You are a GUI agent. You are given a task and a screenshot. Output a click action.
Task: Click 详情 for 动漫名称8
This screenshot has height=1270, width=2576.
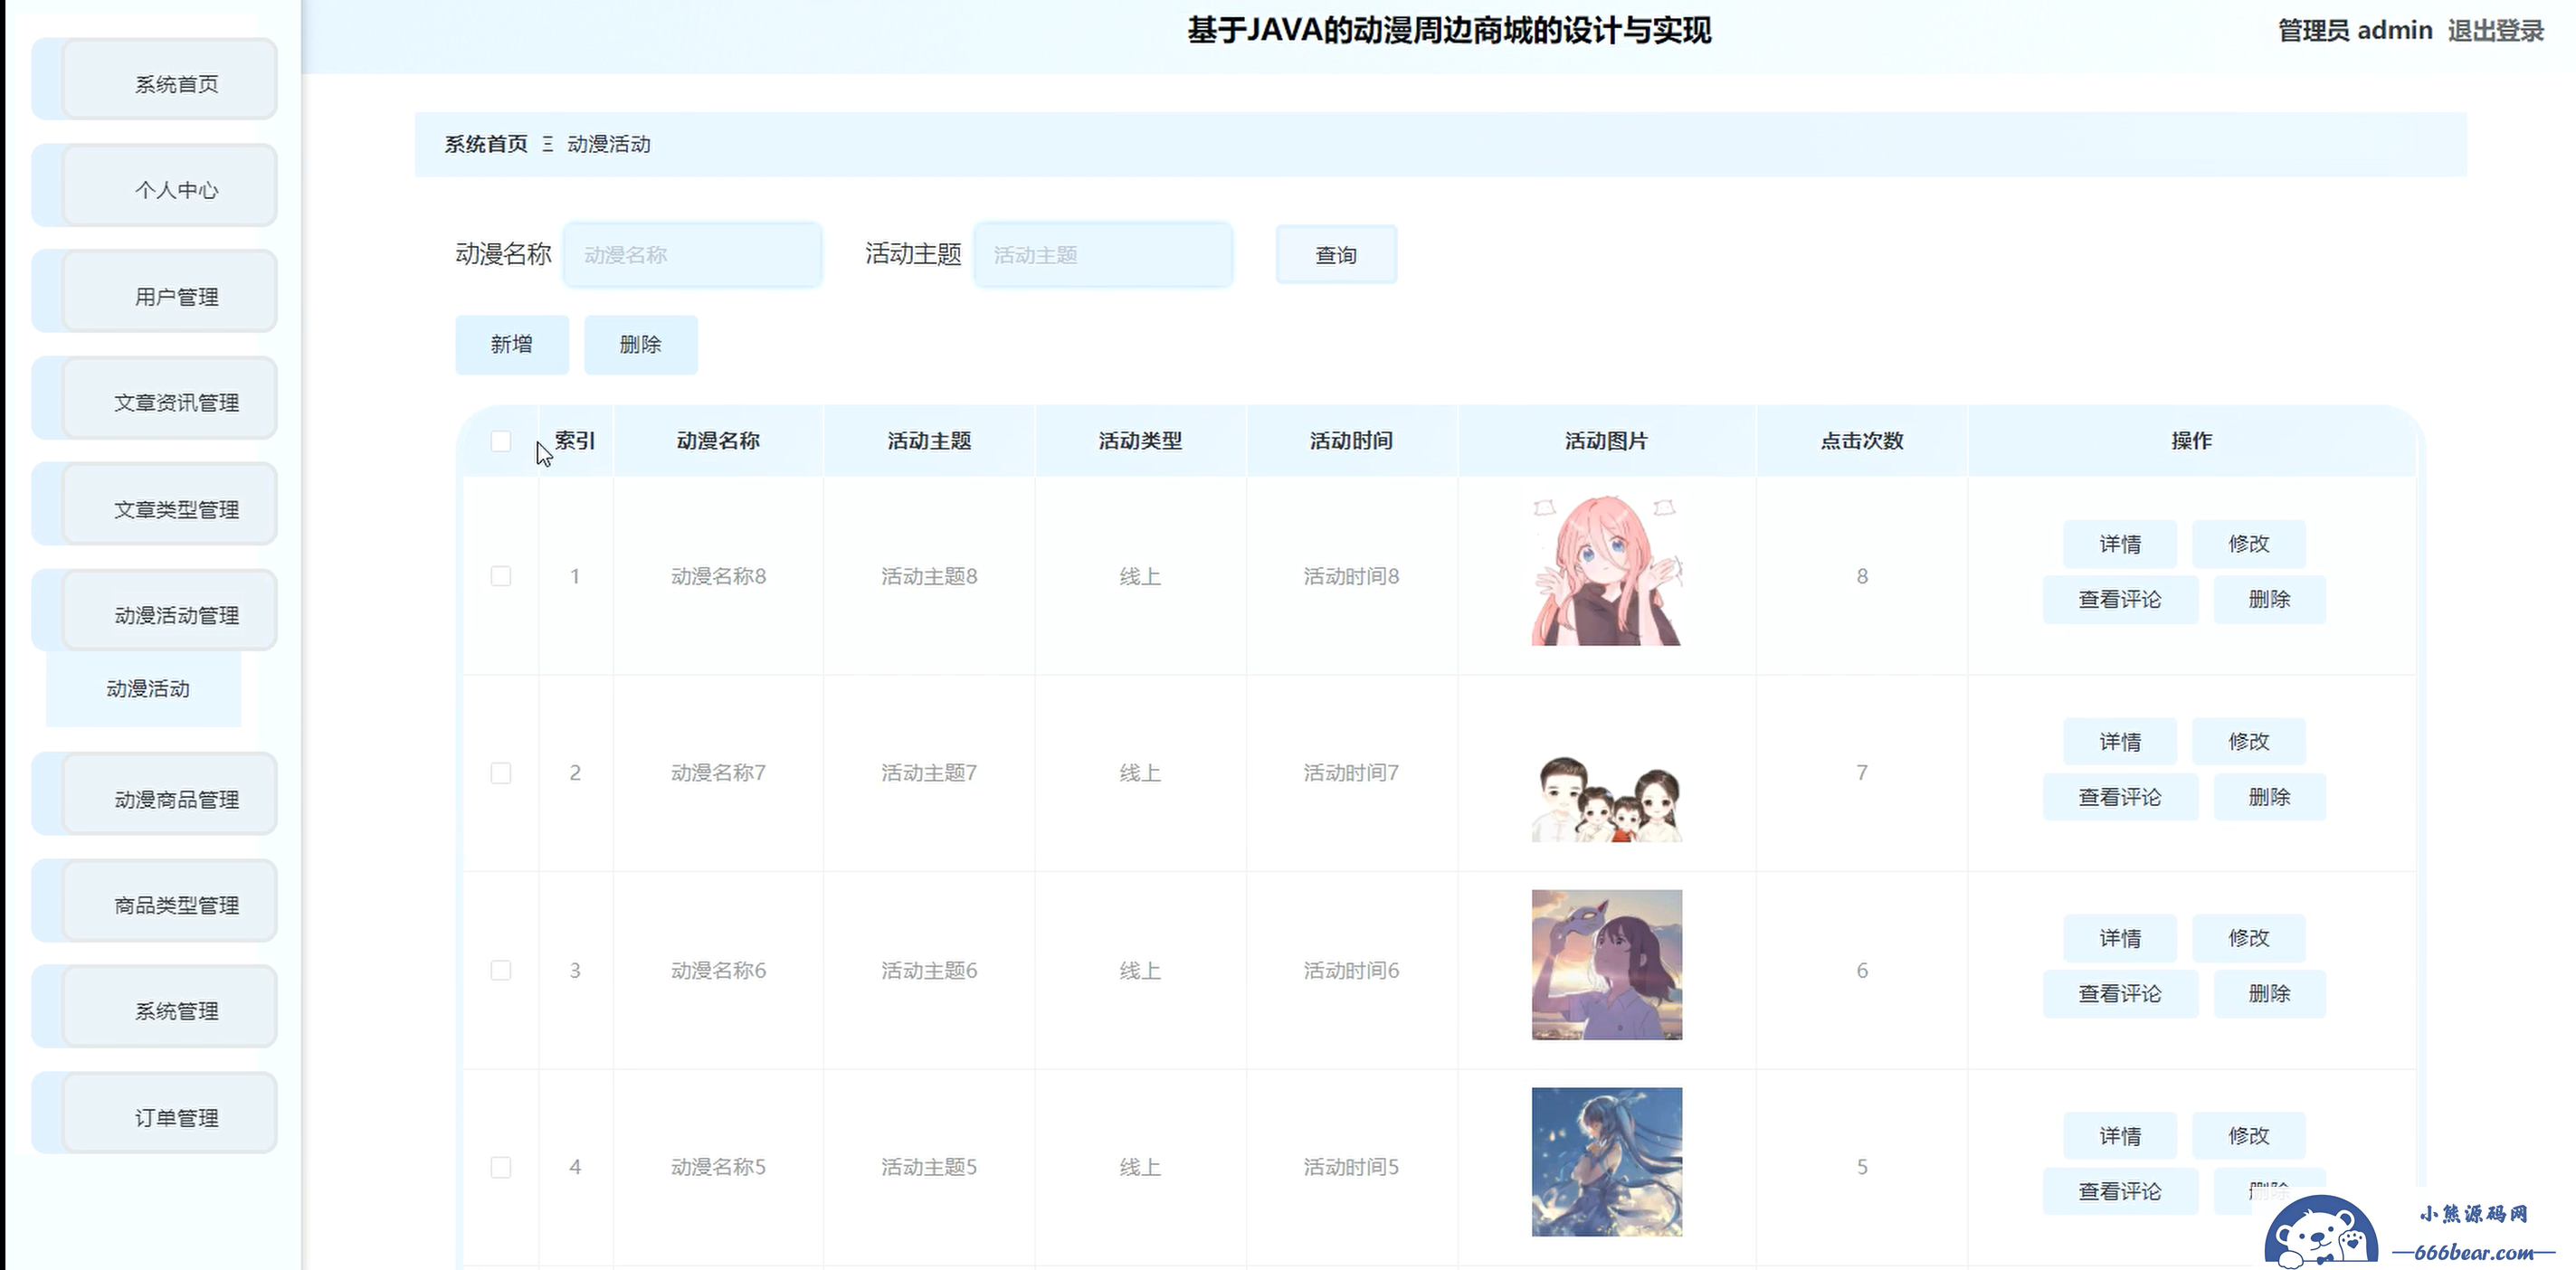pyautogui.click(x=2120, y=544)
